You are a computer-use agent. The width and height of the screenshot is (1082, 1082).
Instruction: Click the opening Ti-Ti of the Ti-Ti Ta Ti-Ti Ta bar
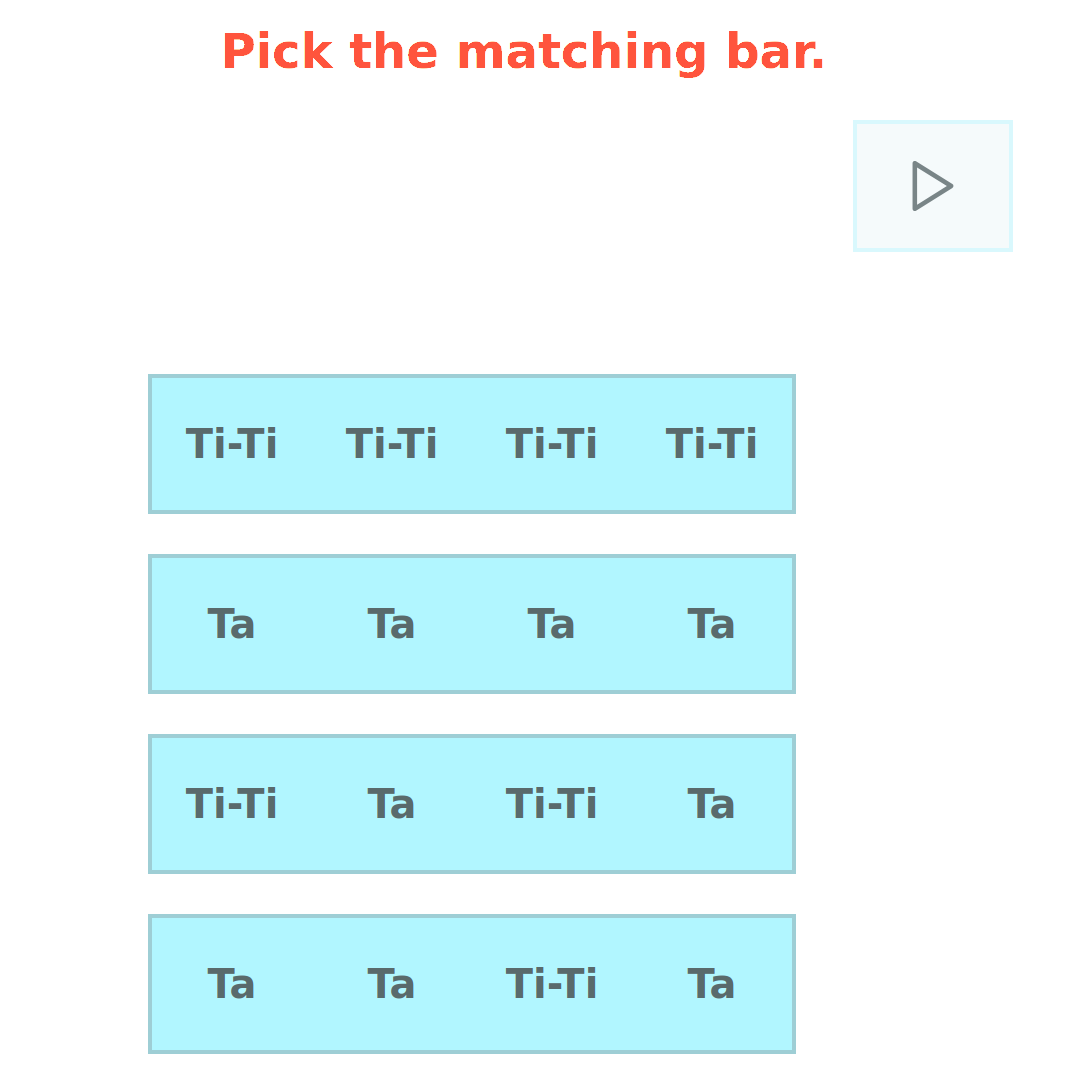tap(231, 804)
